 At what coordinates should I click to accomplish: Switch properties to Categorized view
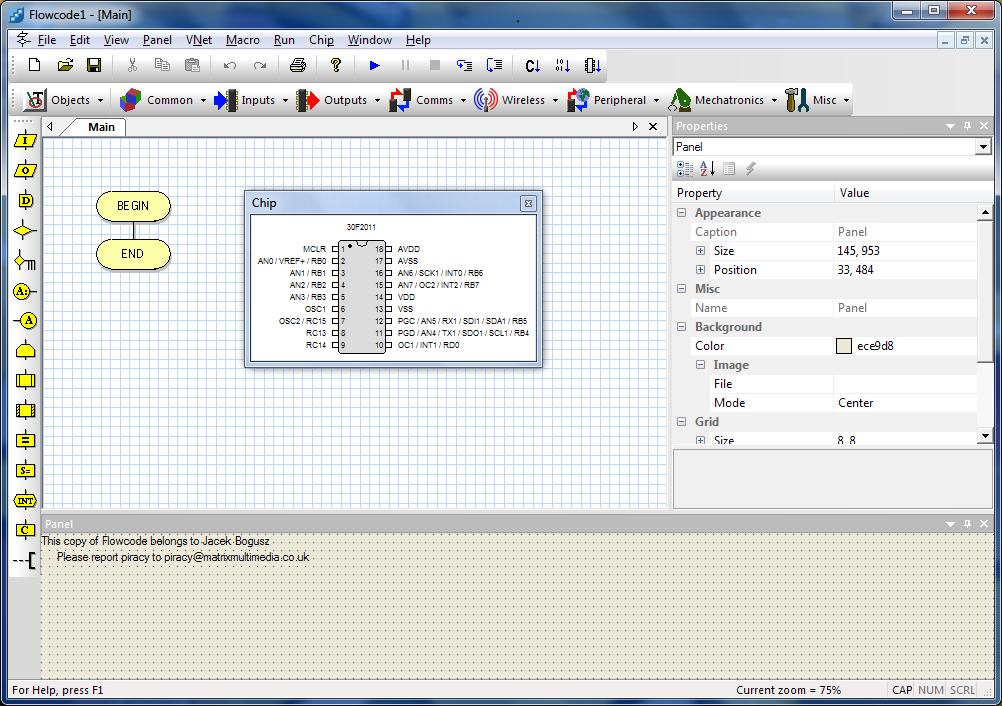pos(684,169)
